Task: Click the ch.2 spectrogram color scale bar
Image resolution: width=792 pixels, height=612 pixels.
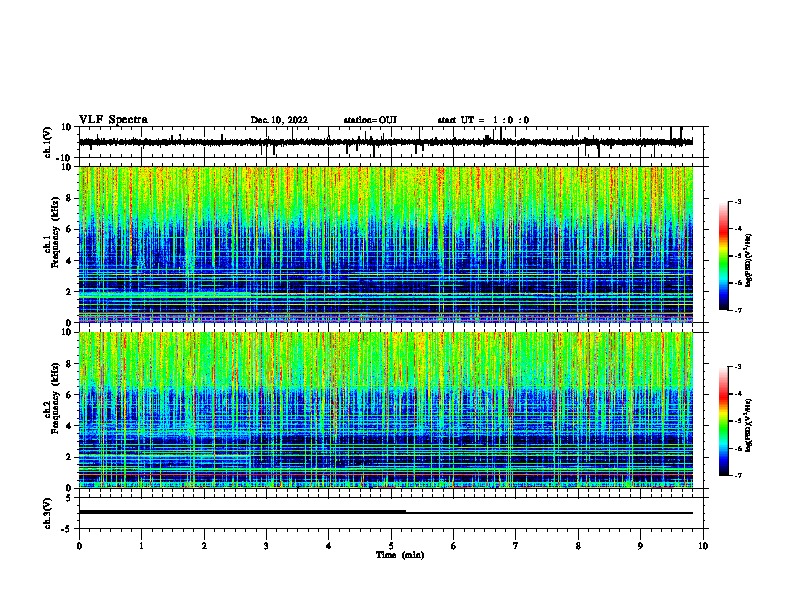Action: [723, 421]
